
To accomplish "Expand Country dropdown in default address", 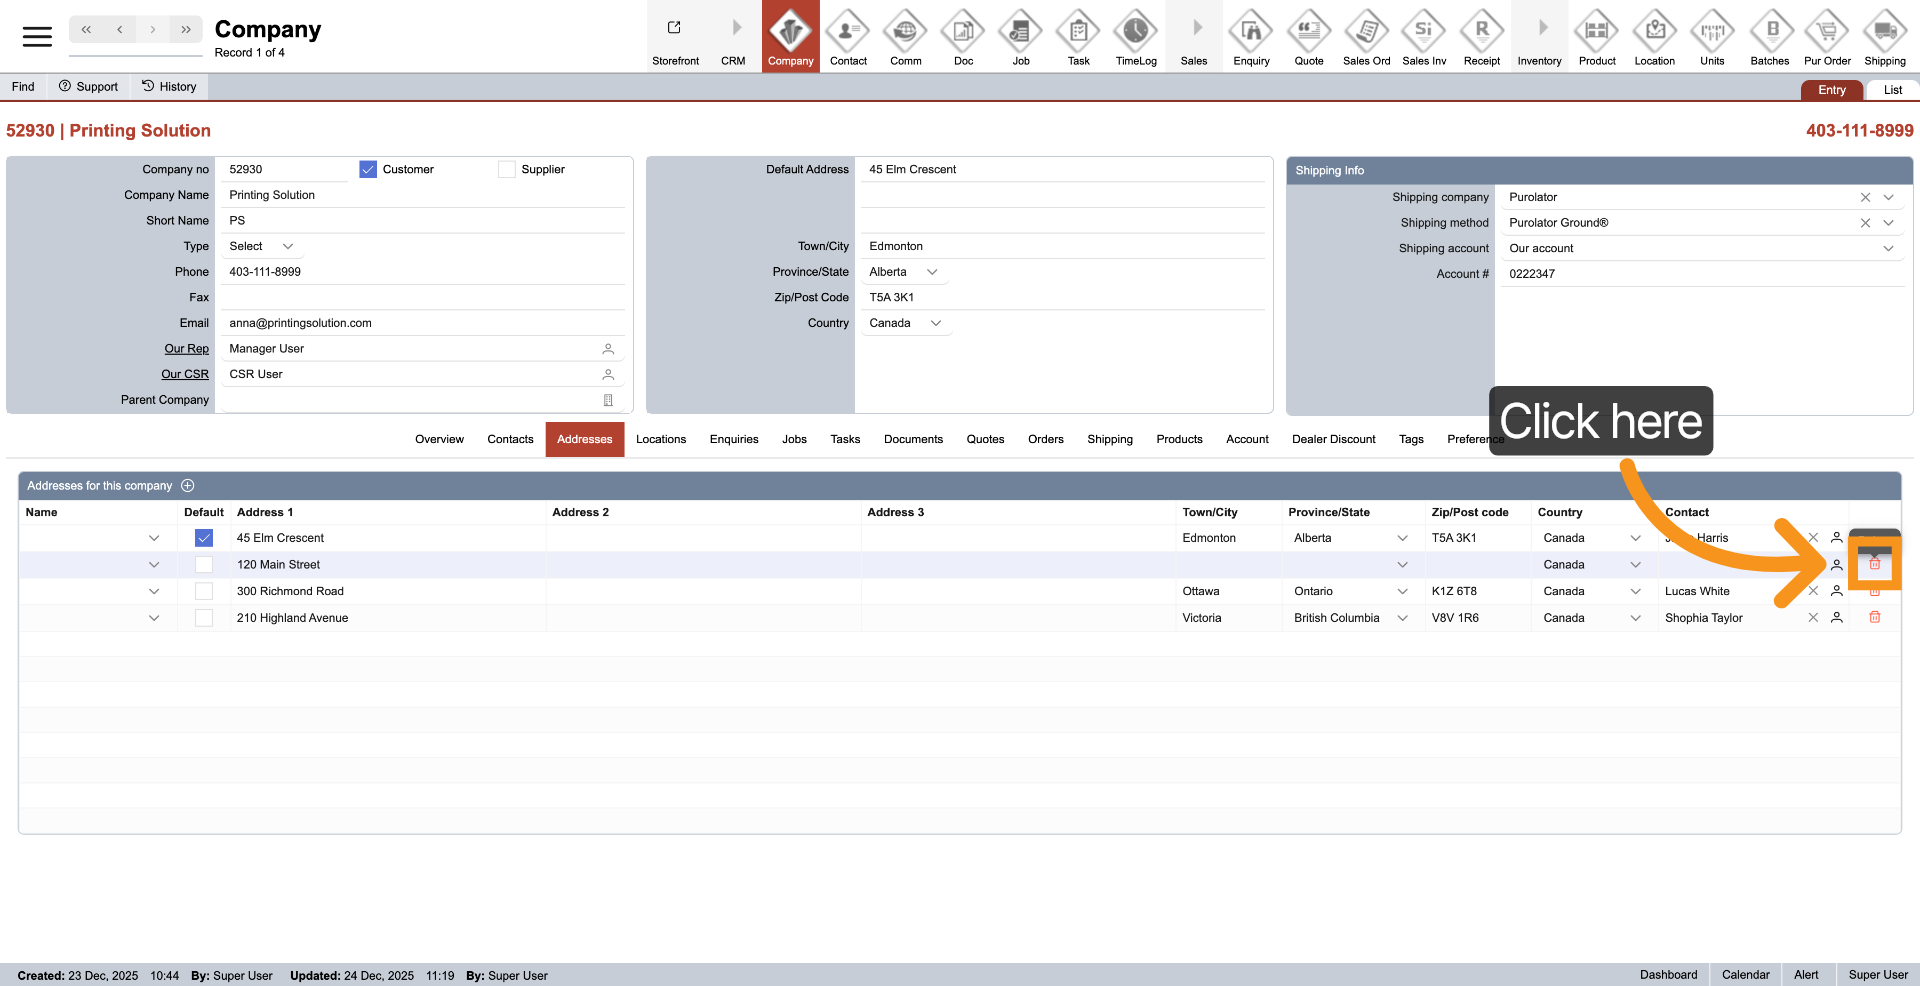I will pyautogui.click(x=936, y=324).
